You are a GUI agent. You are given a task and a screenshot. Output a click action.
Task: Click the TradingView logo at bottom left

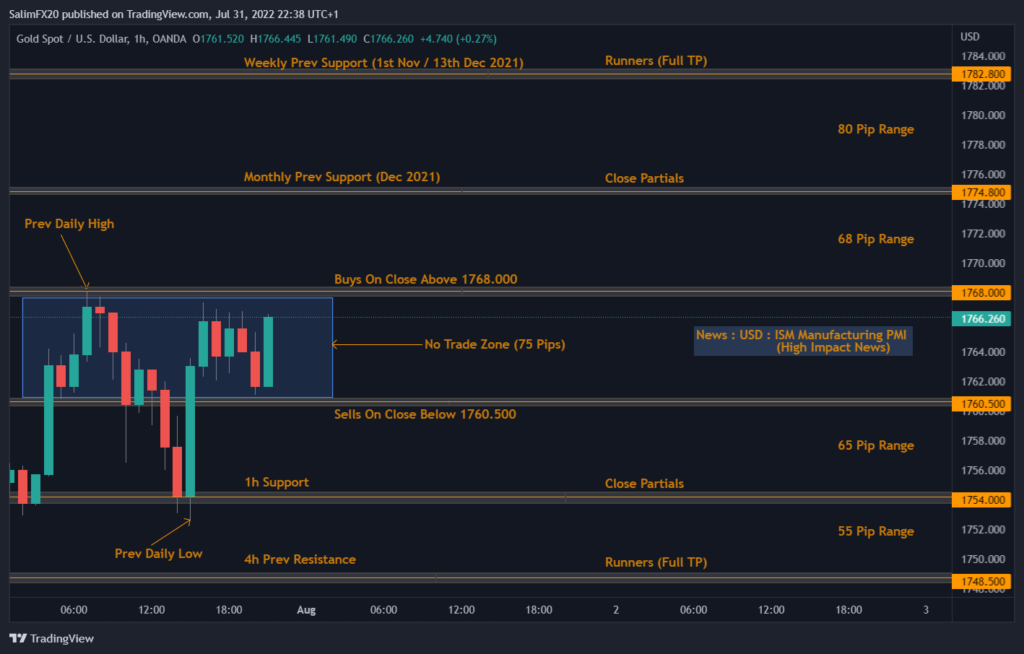coord(51,638)
